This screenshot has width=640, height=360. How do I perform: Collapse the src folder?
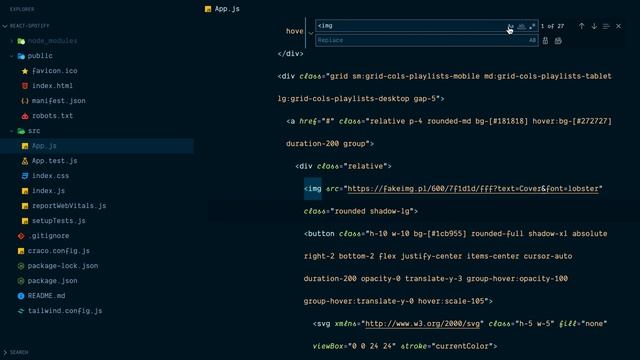pos(11,131)
